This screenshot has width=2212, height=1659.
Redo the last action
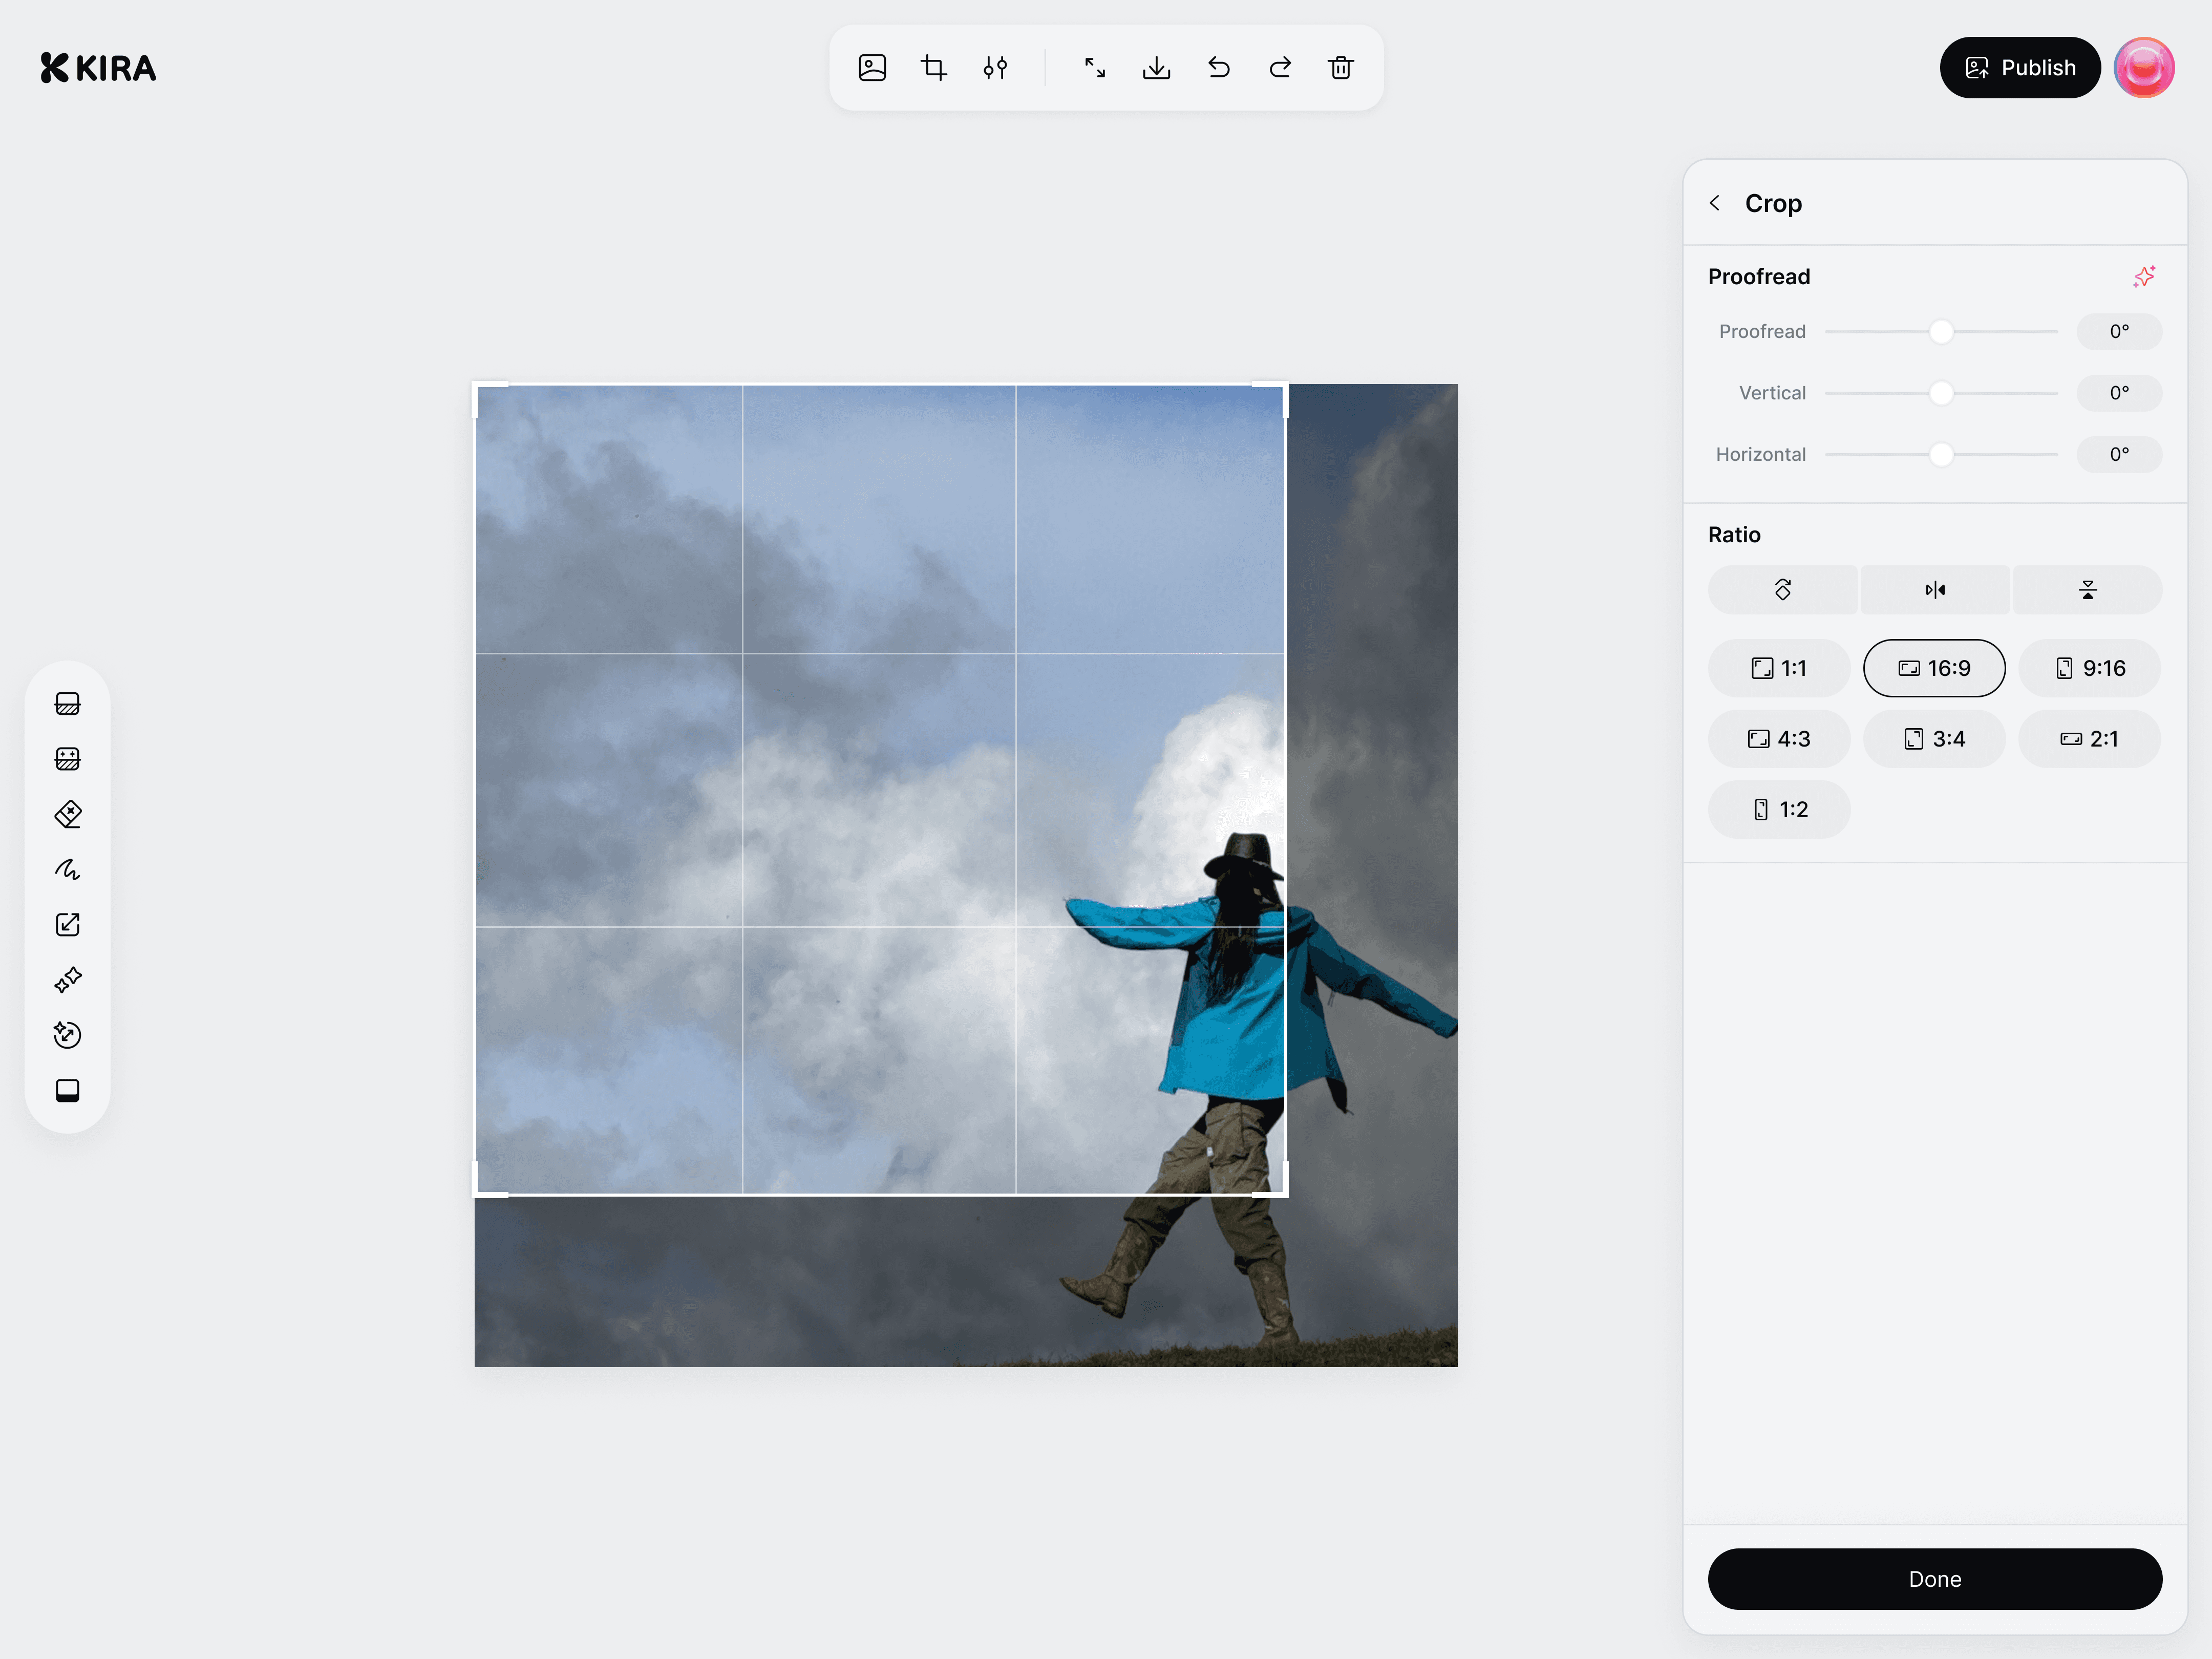coord(1280,68)
